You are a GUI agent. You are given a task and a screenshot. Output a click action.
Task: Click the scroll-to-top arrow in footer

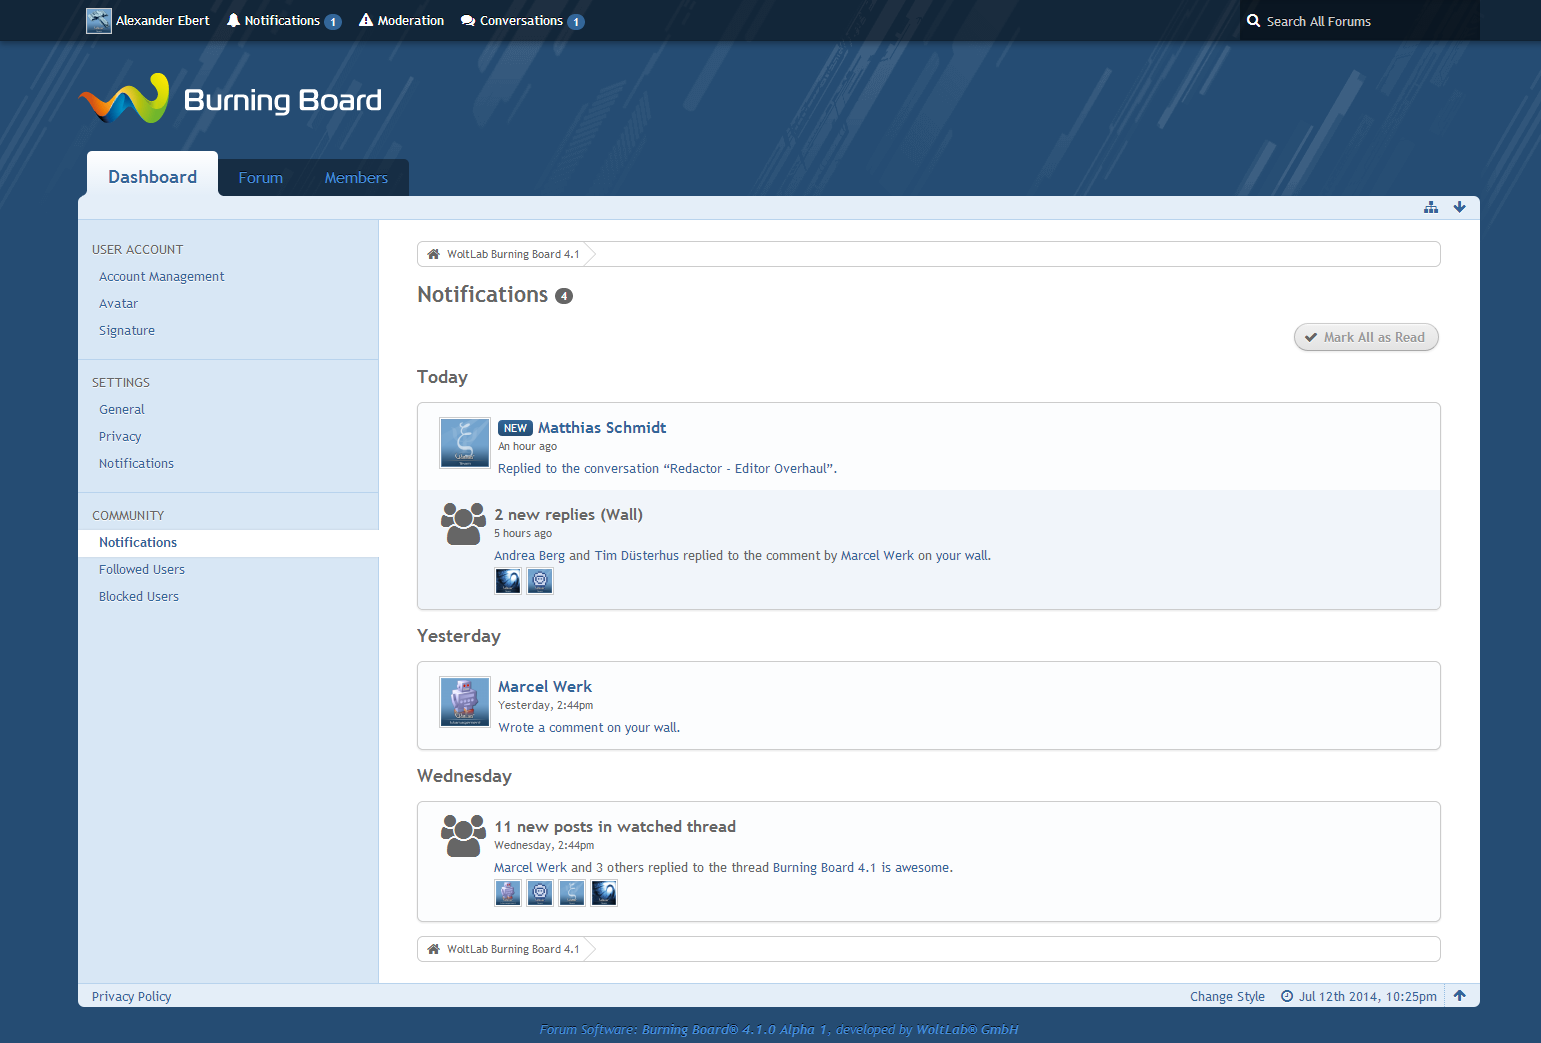pos(1459,996)
